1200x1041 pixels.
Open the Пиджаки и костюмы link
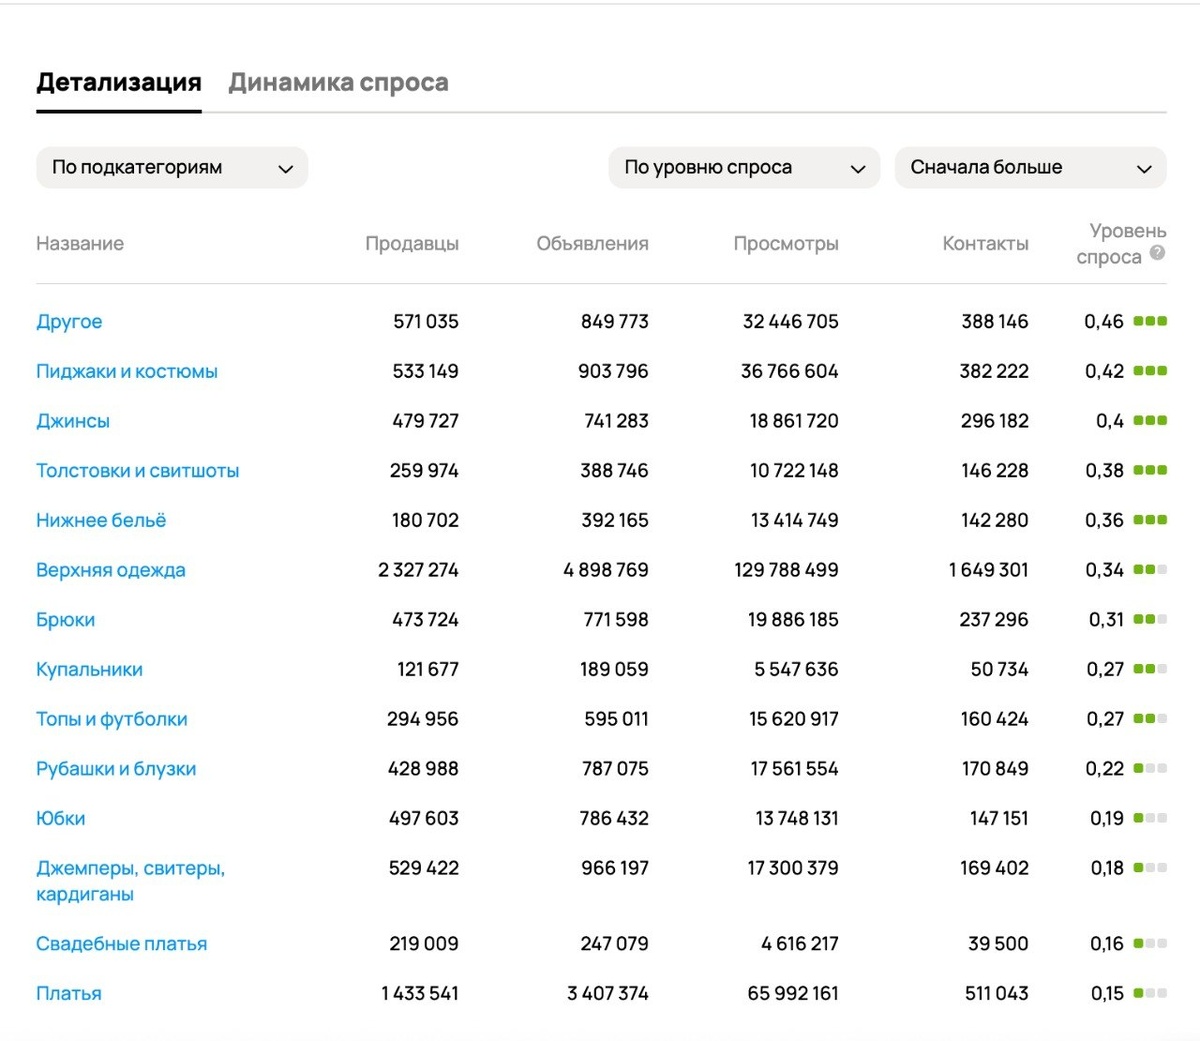[x=127, y=372]
